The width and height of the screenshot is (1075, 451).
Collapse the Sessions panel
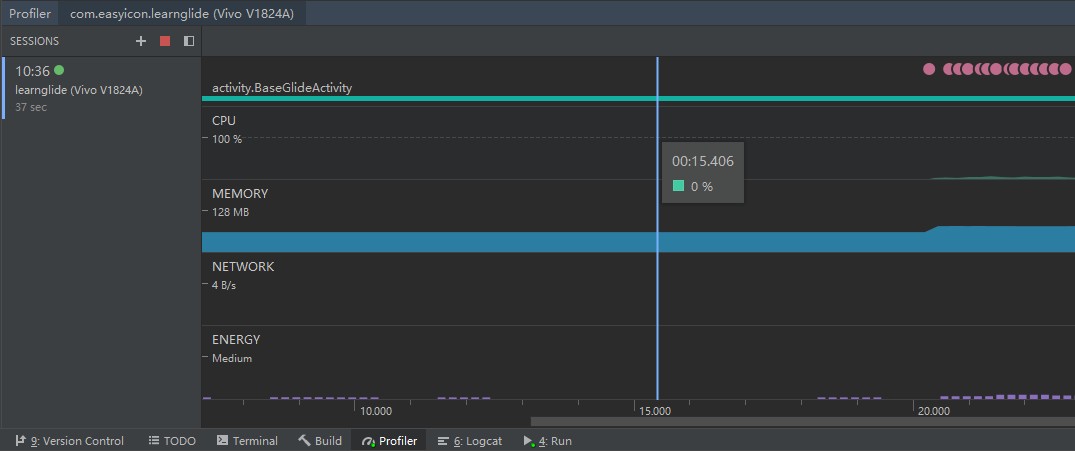coord(189,41)
